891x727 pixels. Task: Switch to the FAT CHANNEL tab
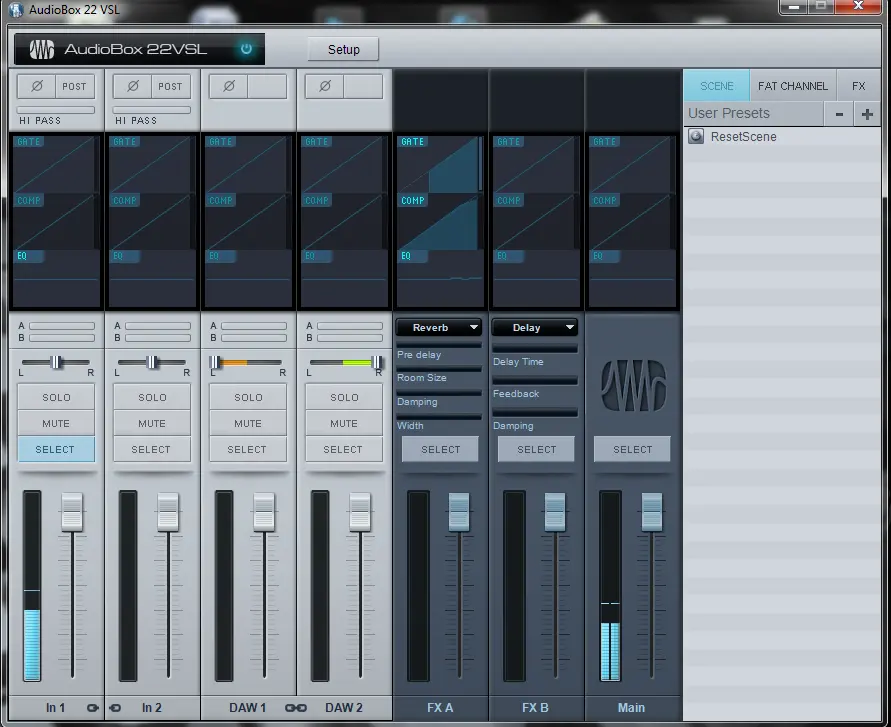pyautogui.click(x=793, y=86)
